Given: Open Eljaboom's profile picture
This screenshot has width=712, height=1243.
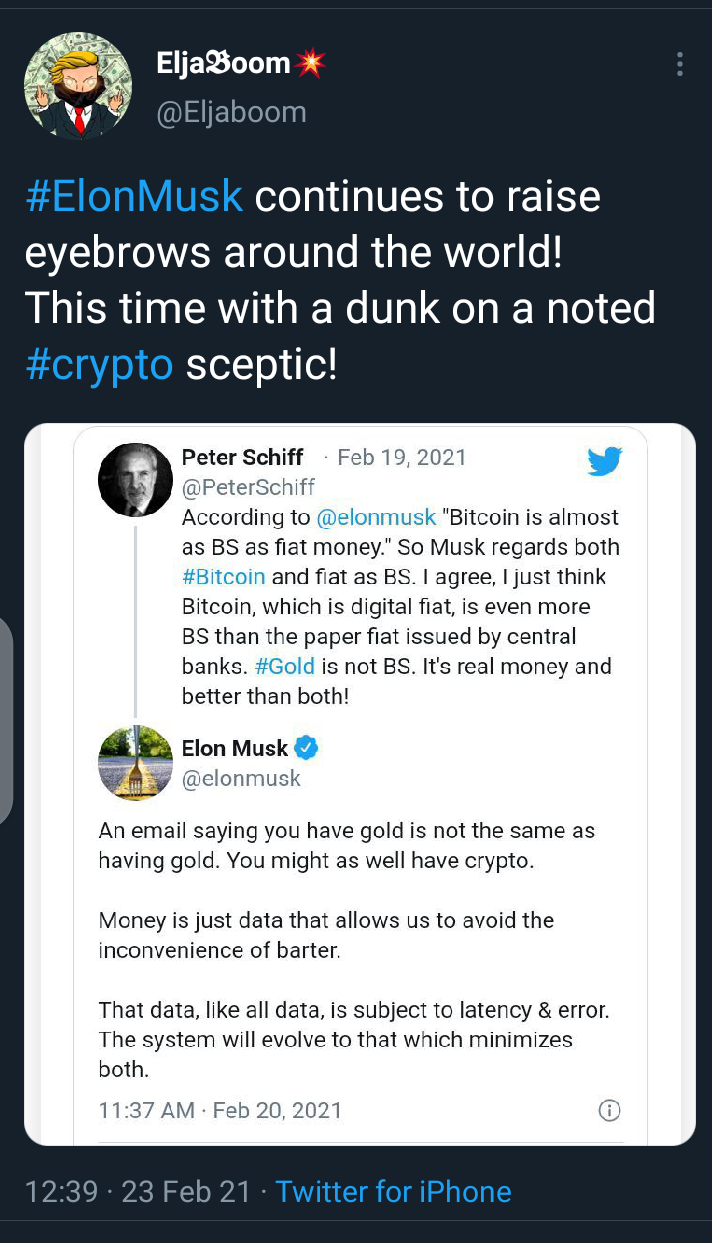Looking at the screenshot, I should [78, 85].
